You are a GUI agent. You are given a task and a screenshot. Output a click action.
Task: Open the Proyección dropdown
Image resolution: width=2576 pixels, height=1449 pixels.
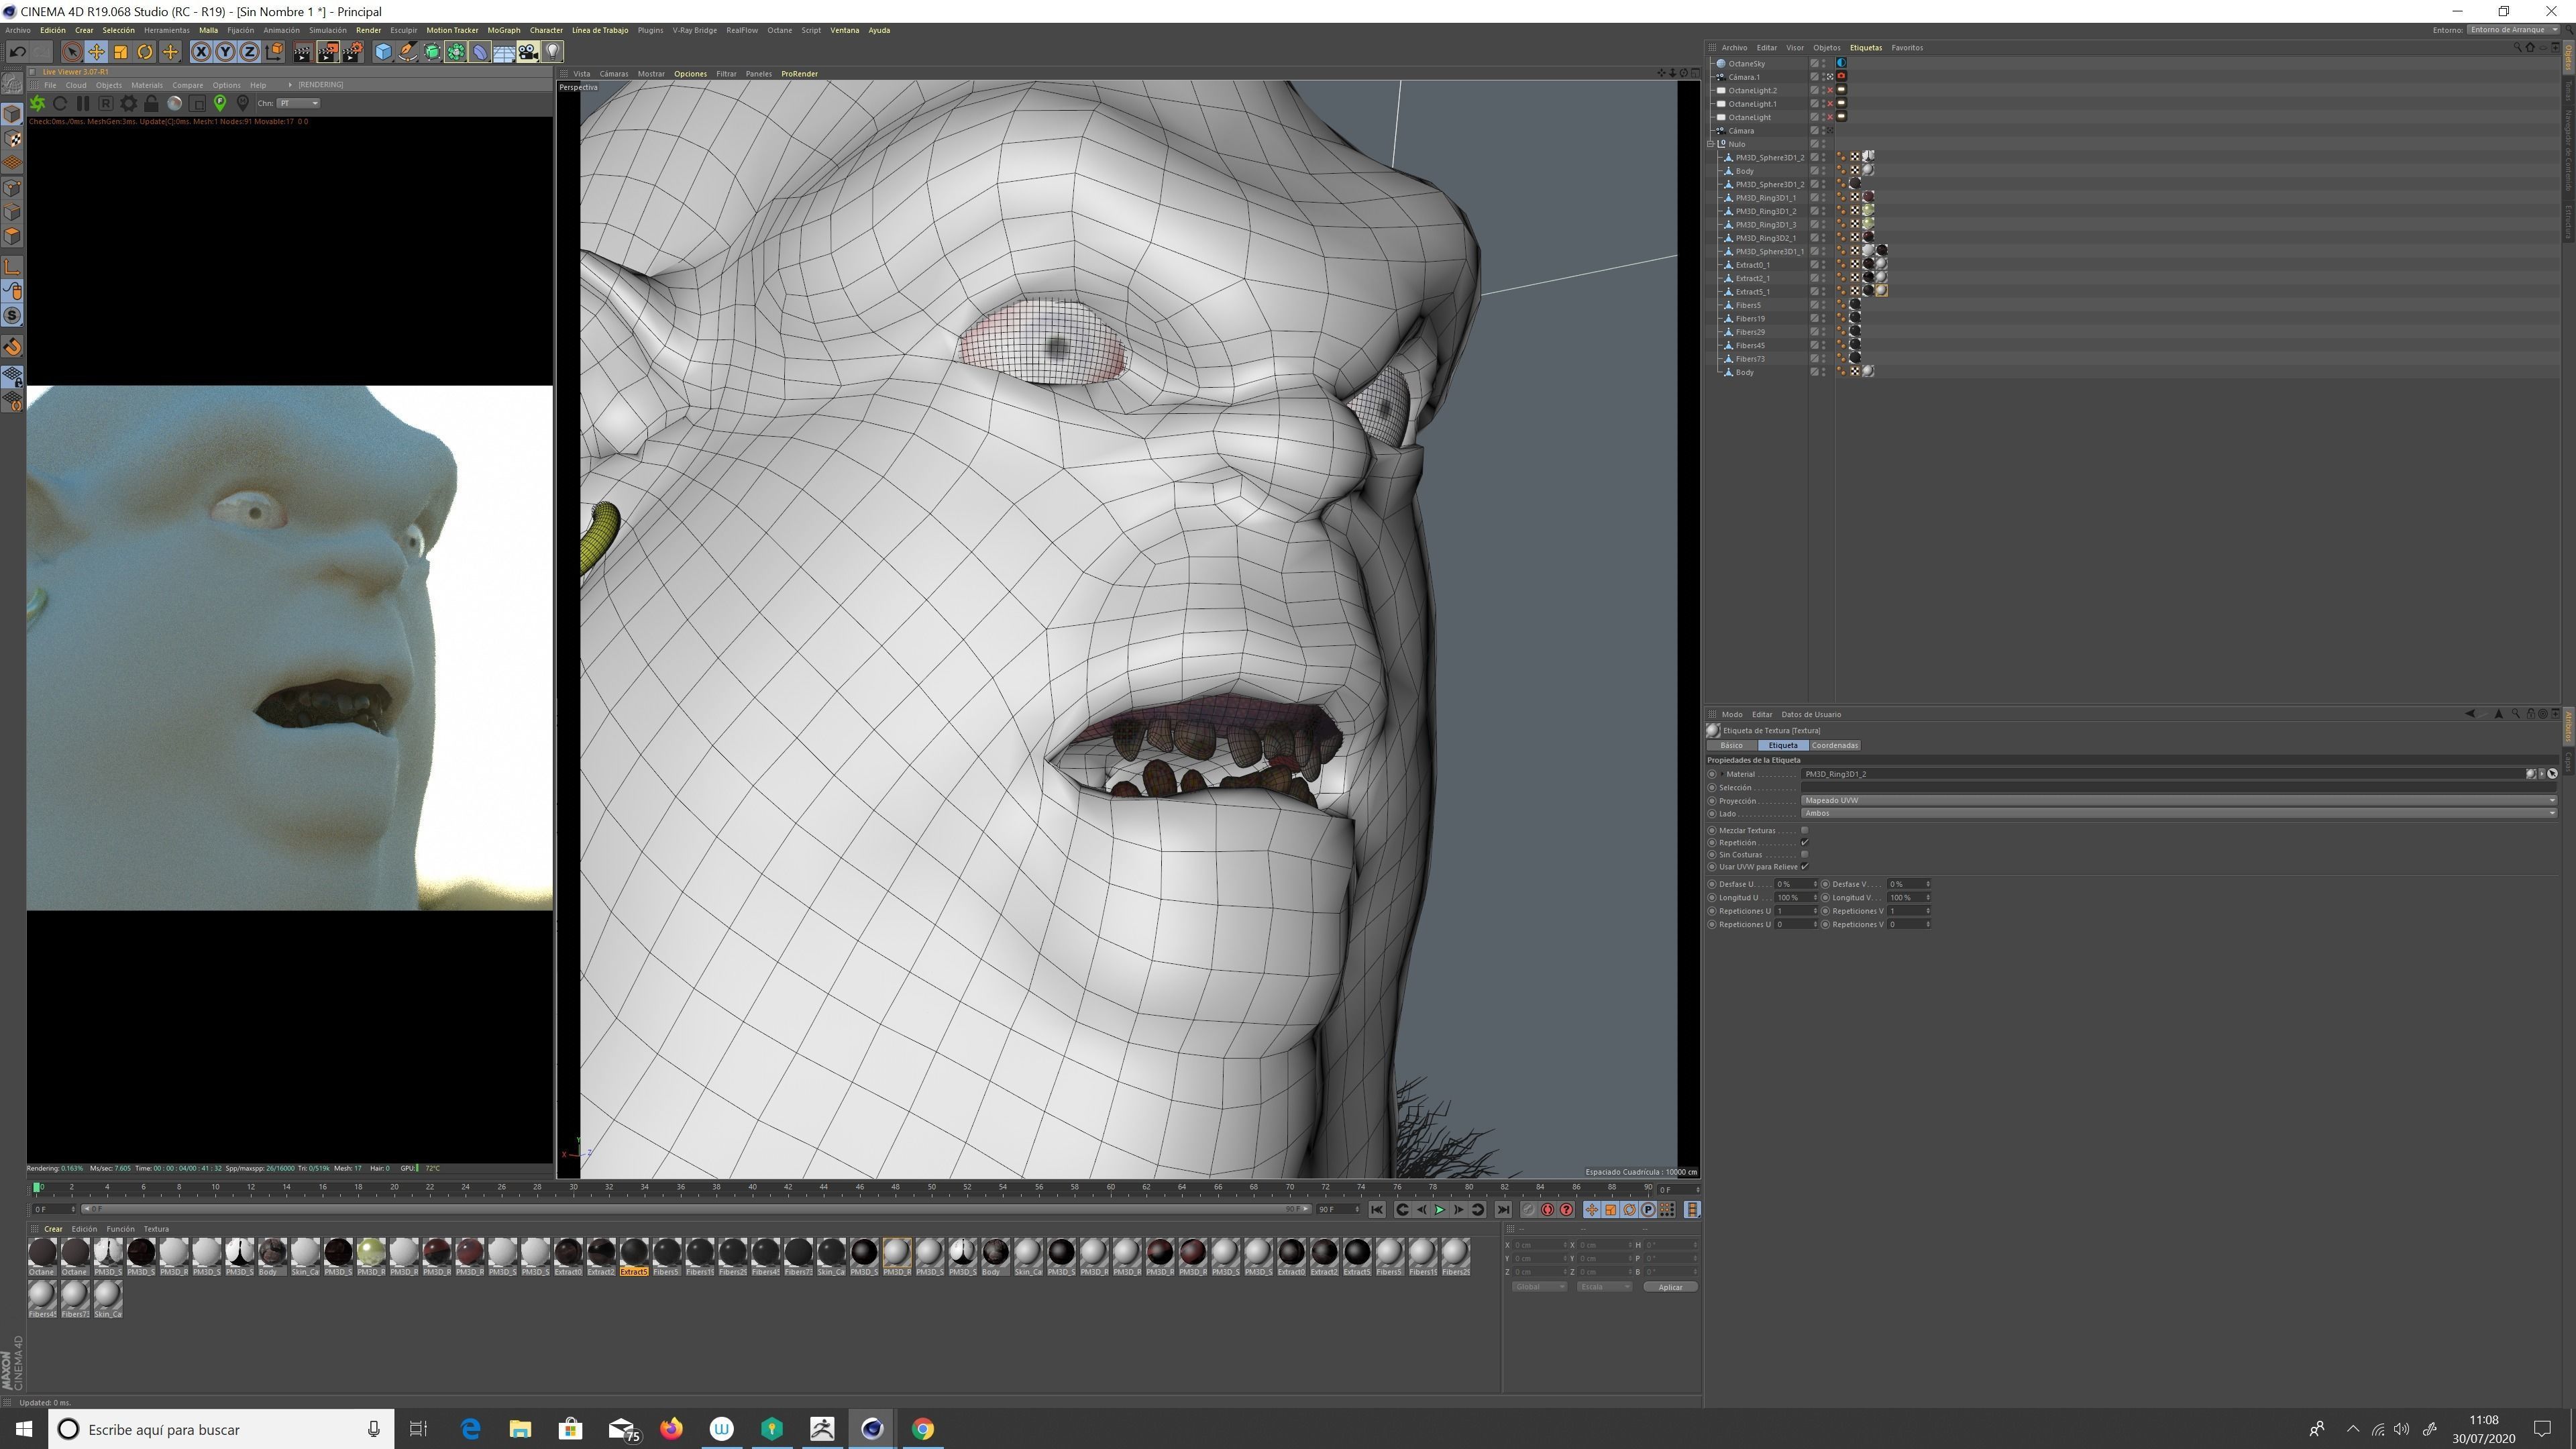click(2178, 800)
